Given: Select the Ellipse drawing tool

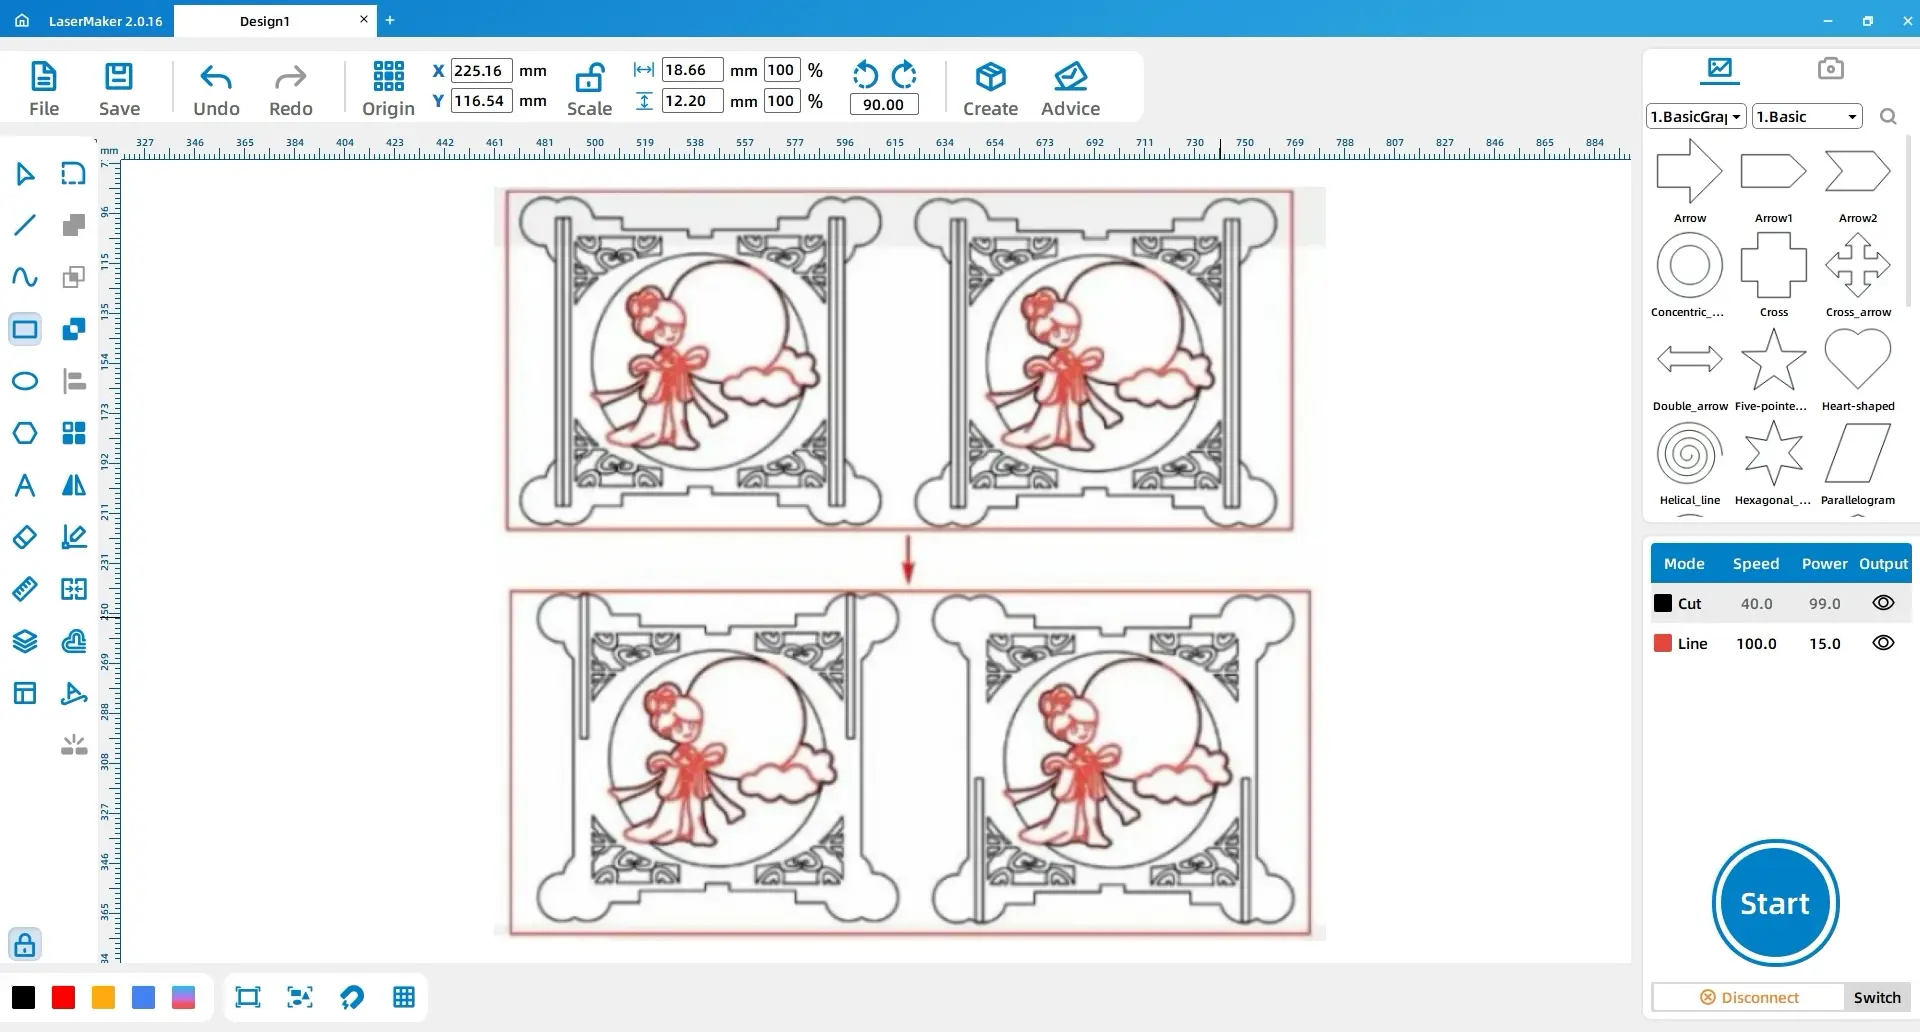Looking at the screenshot, I should (x=25, y=381).
